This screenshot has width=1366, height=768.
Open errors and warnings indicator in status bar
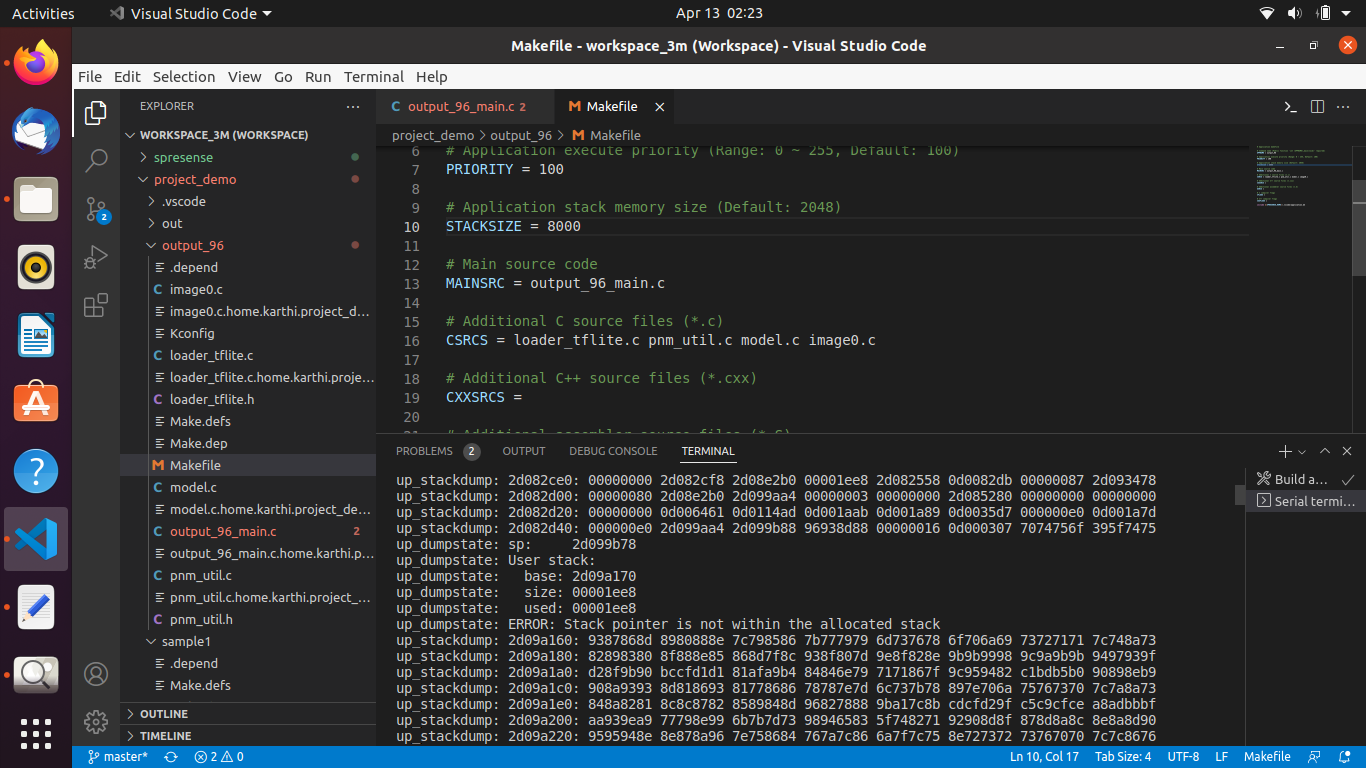[x=219, y=757]
